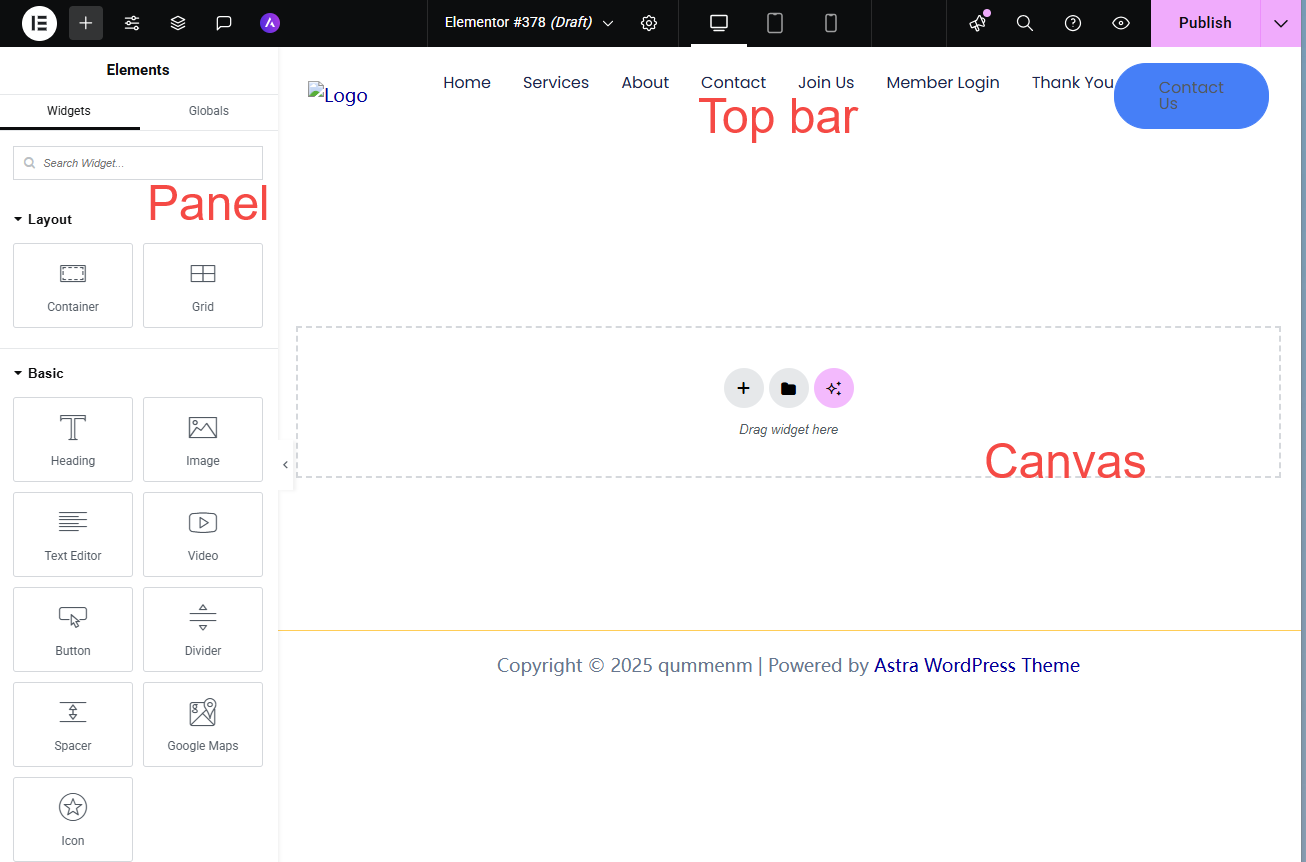
Task: Click the What's New megaphone icon
Action: point(977,23)
